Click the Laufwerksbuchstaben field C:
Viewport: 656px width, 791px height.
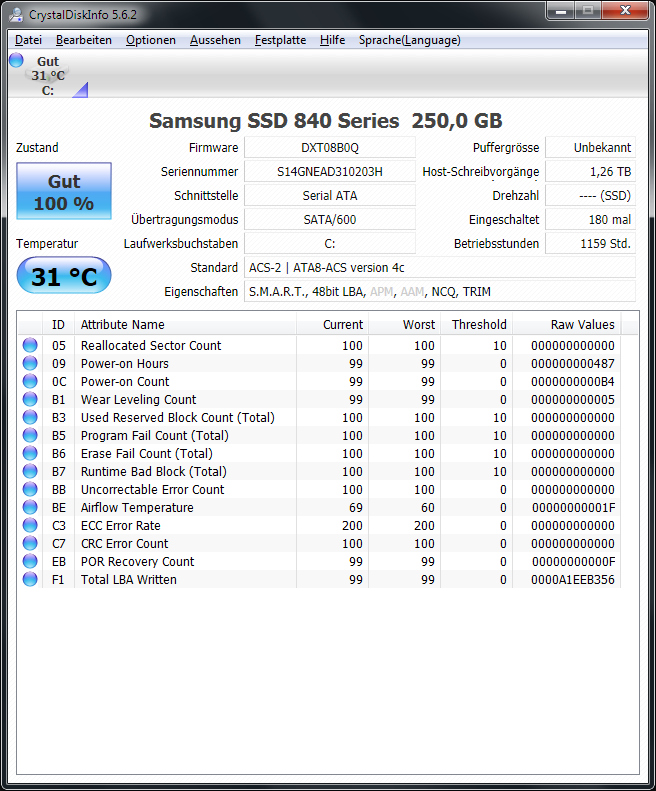(330, 243)
